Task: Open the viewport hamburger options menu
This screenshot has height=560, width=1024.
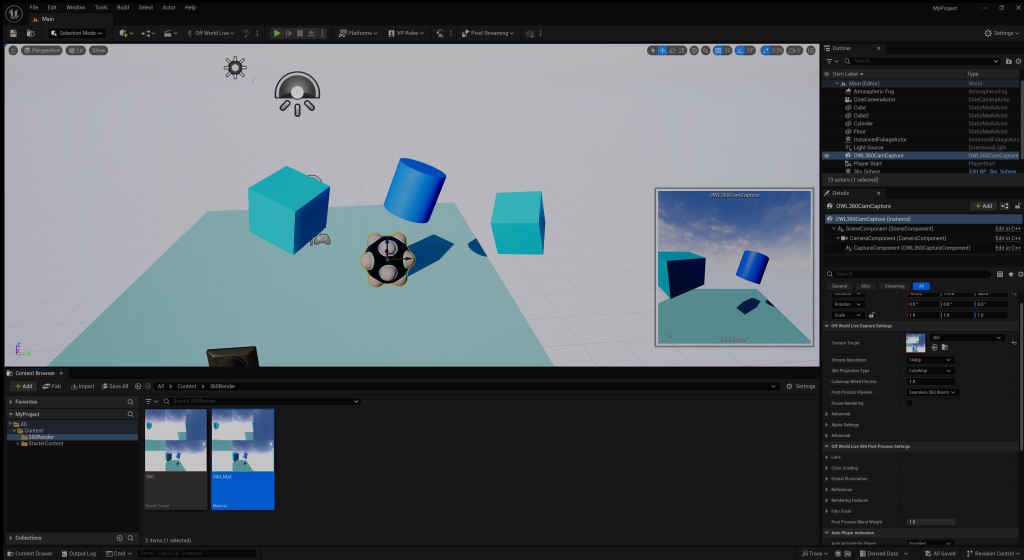Action: 12,50
